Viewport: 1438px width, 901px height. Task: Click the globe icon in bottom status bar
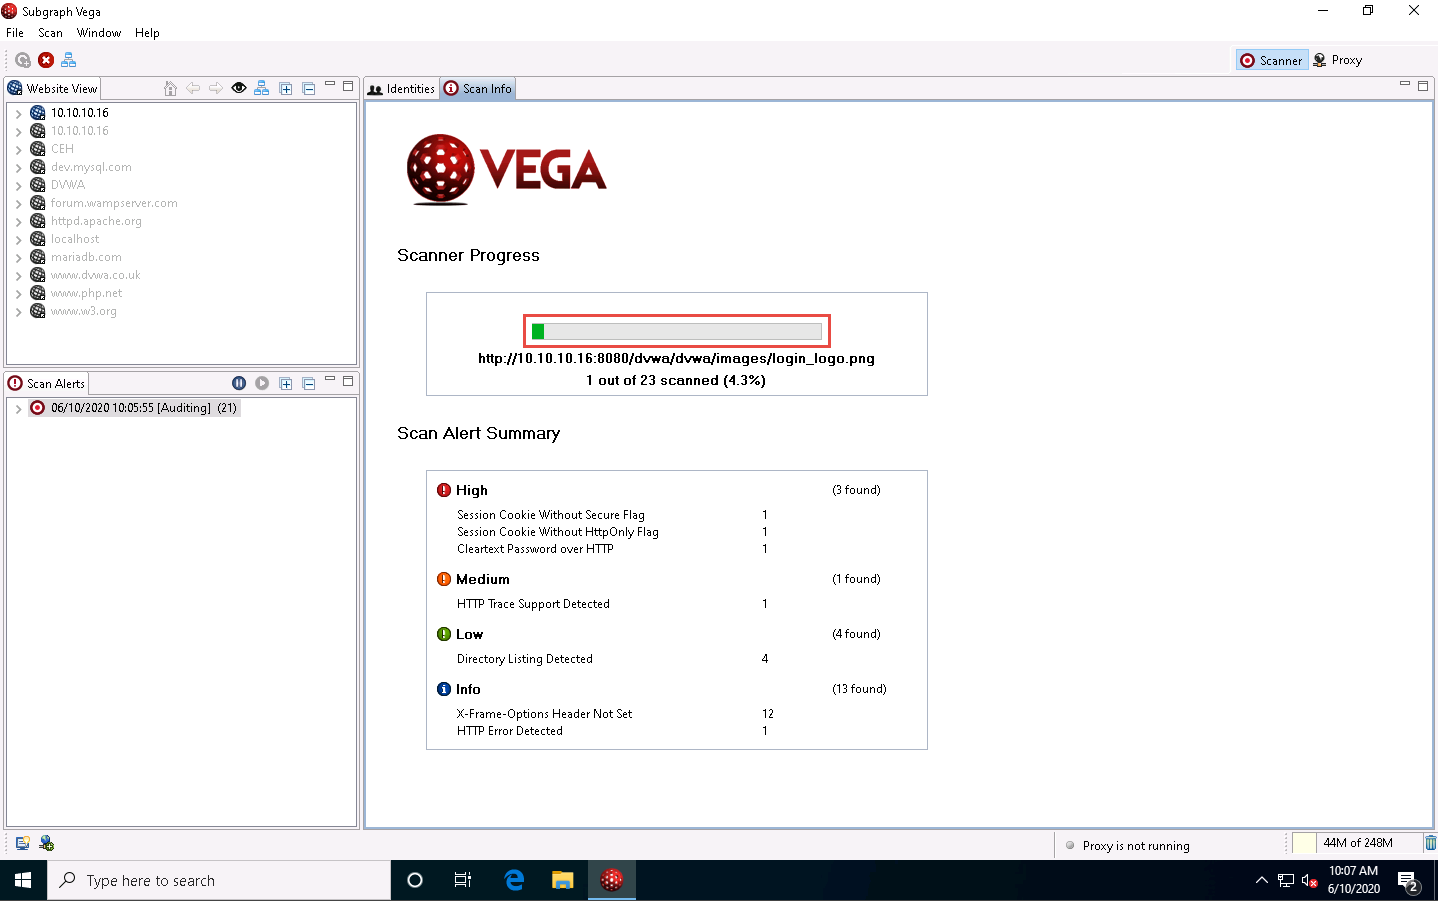(x=46, y=843)
